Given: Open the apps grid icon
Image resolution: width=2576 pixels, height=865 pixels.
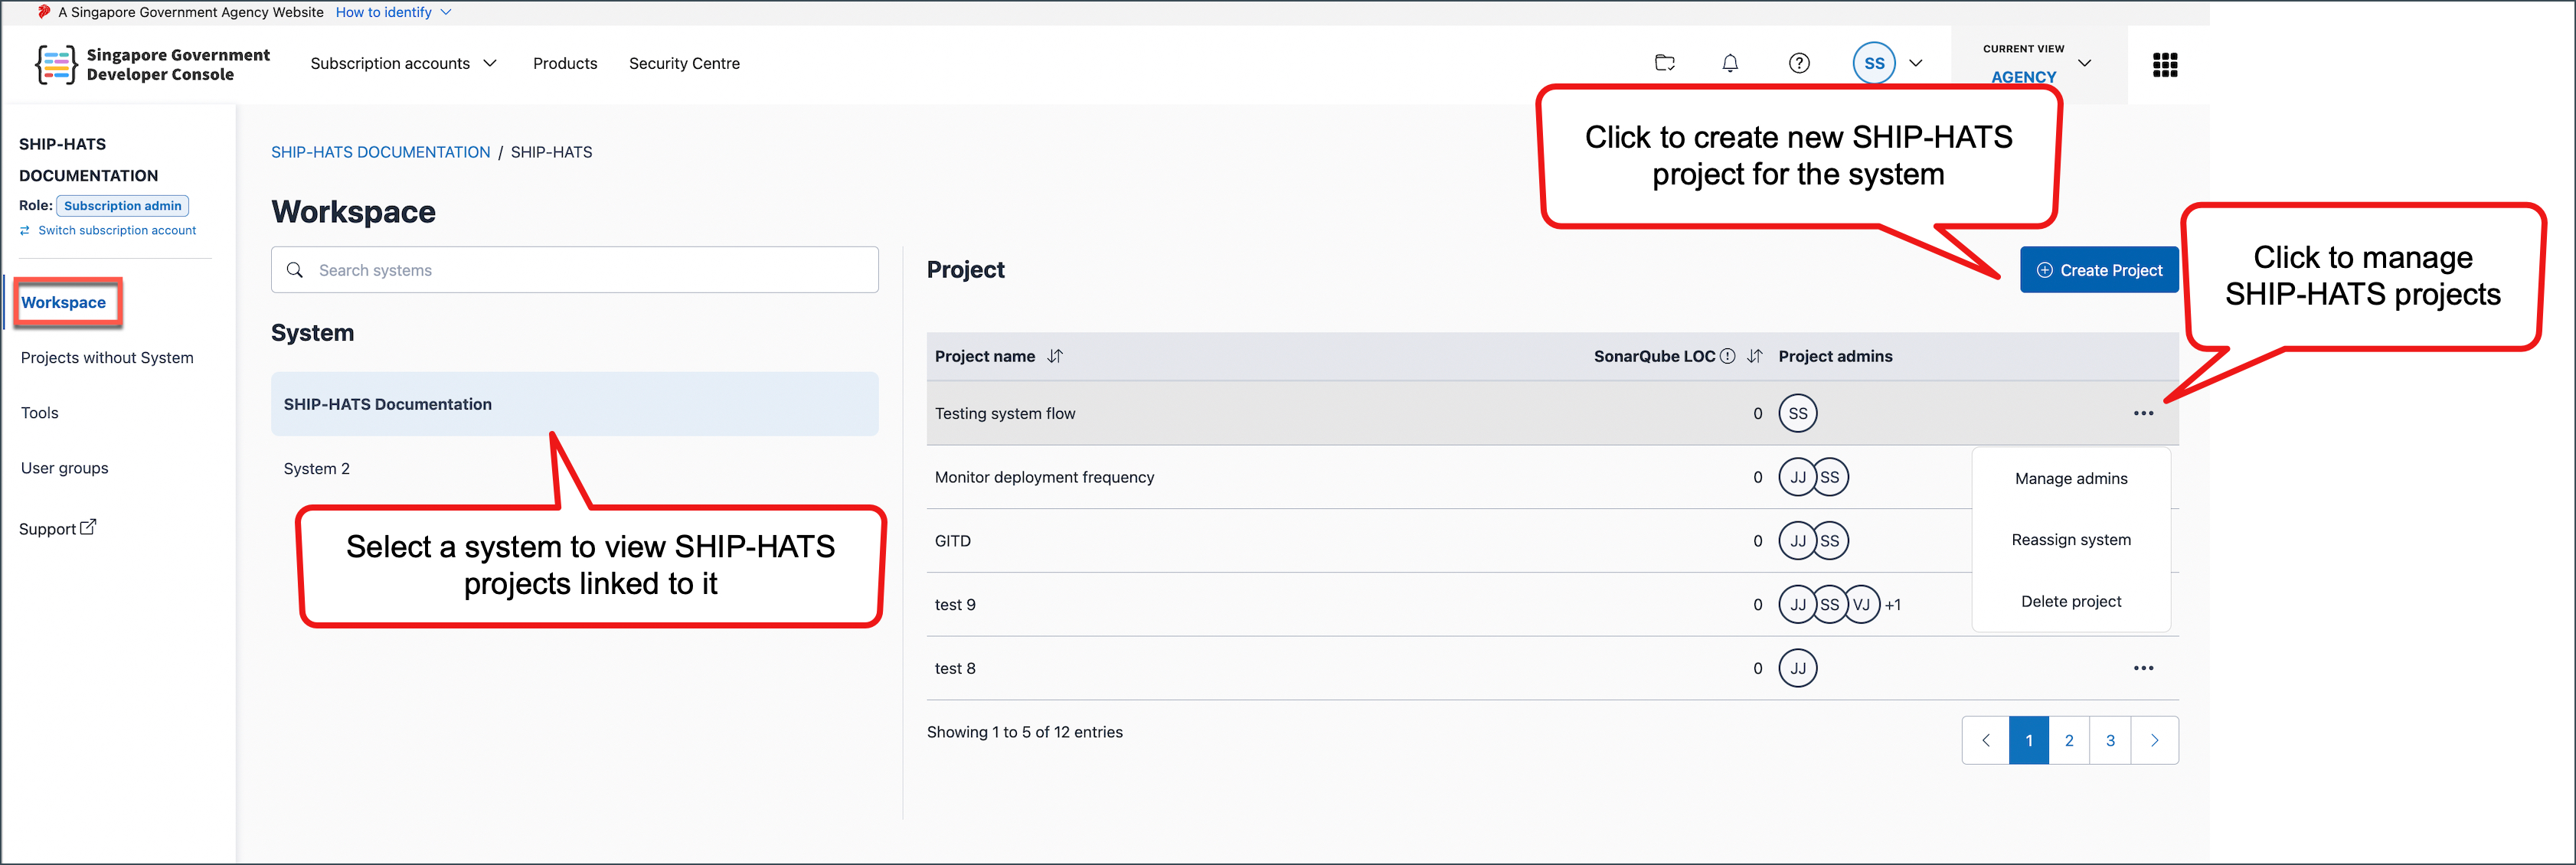Looking at the screenshot, I should coord(2165,64).
